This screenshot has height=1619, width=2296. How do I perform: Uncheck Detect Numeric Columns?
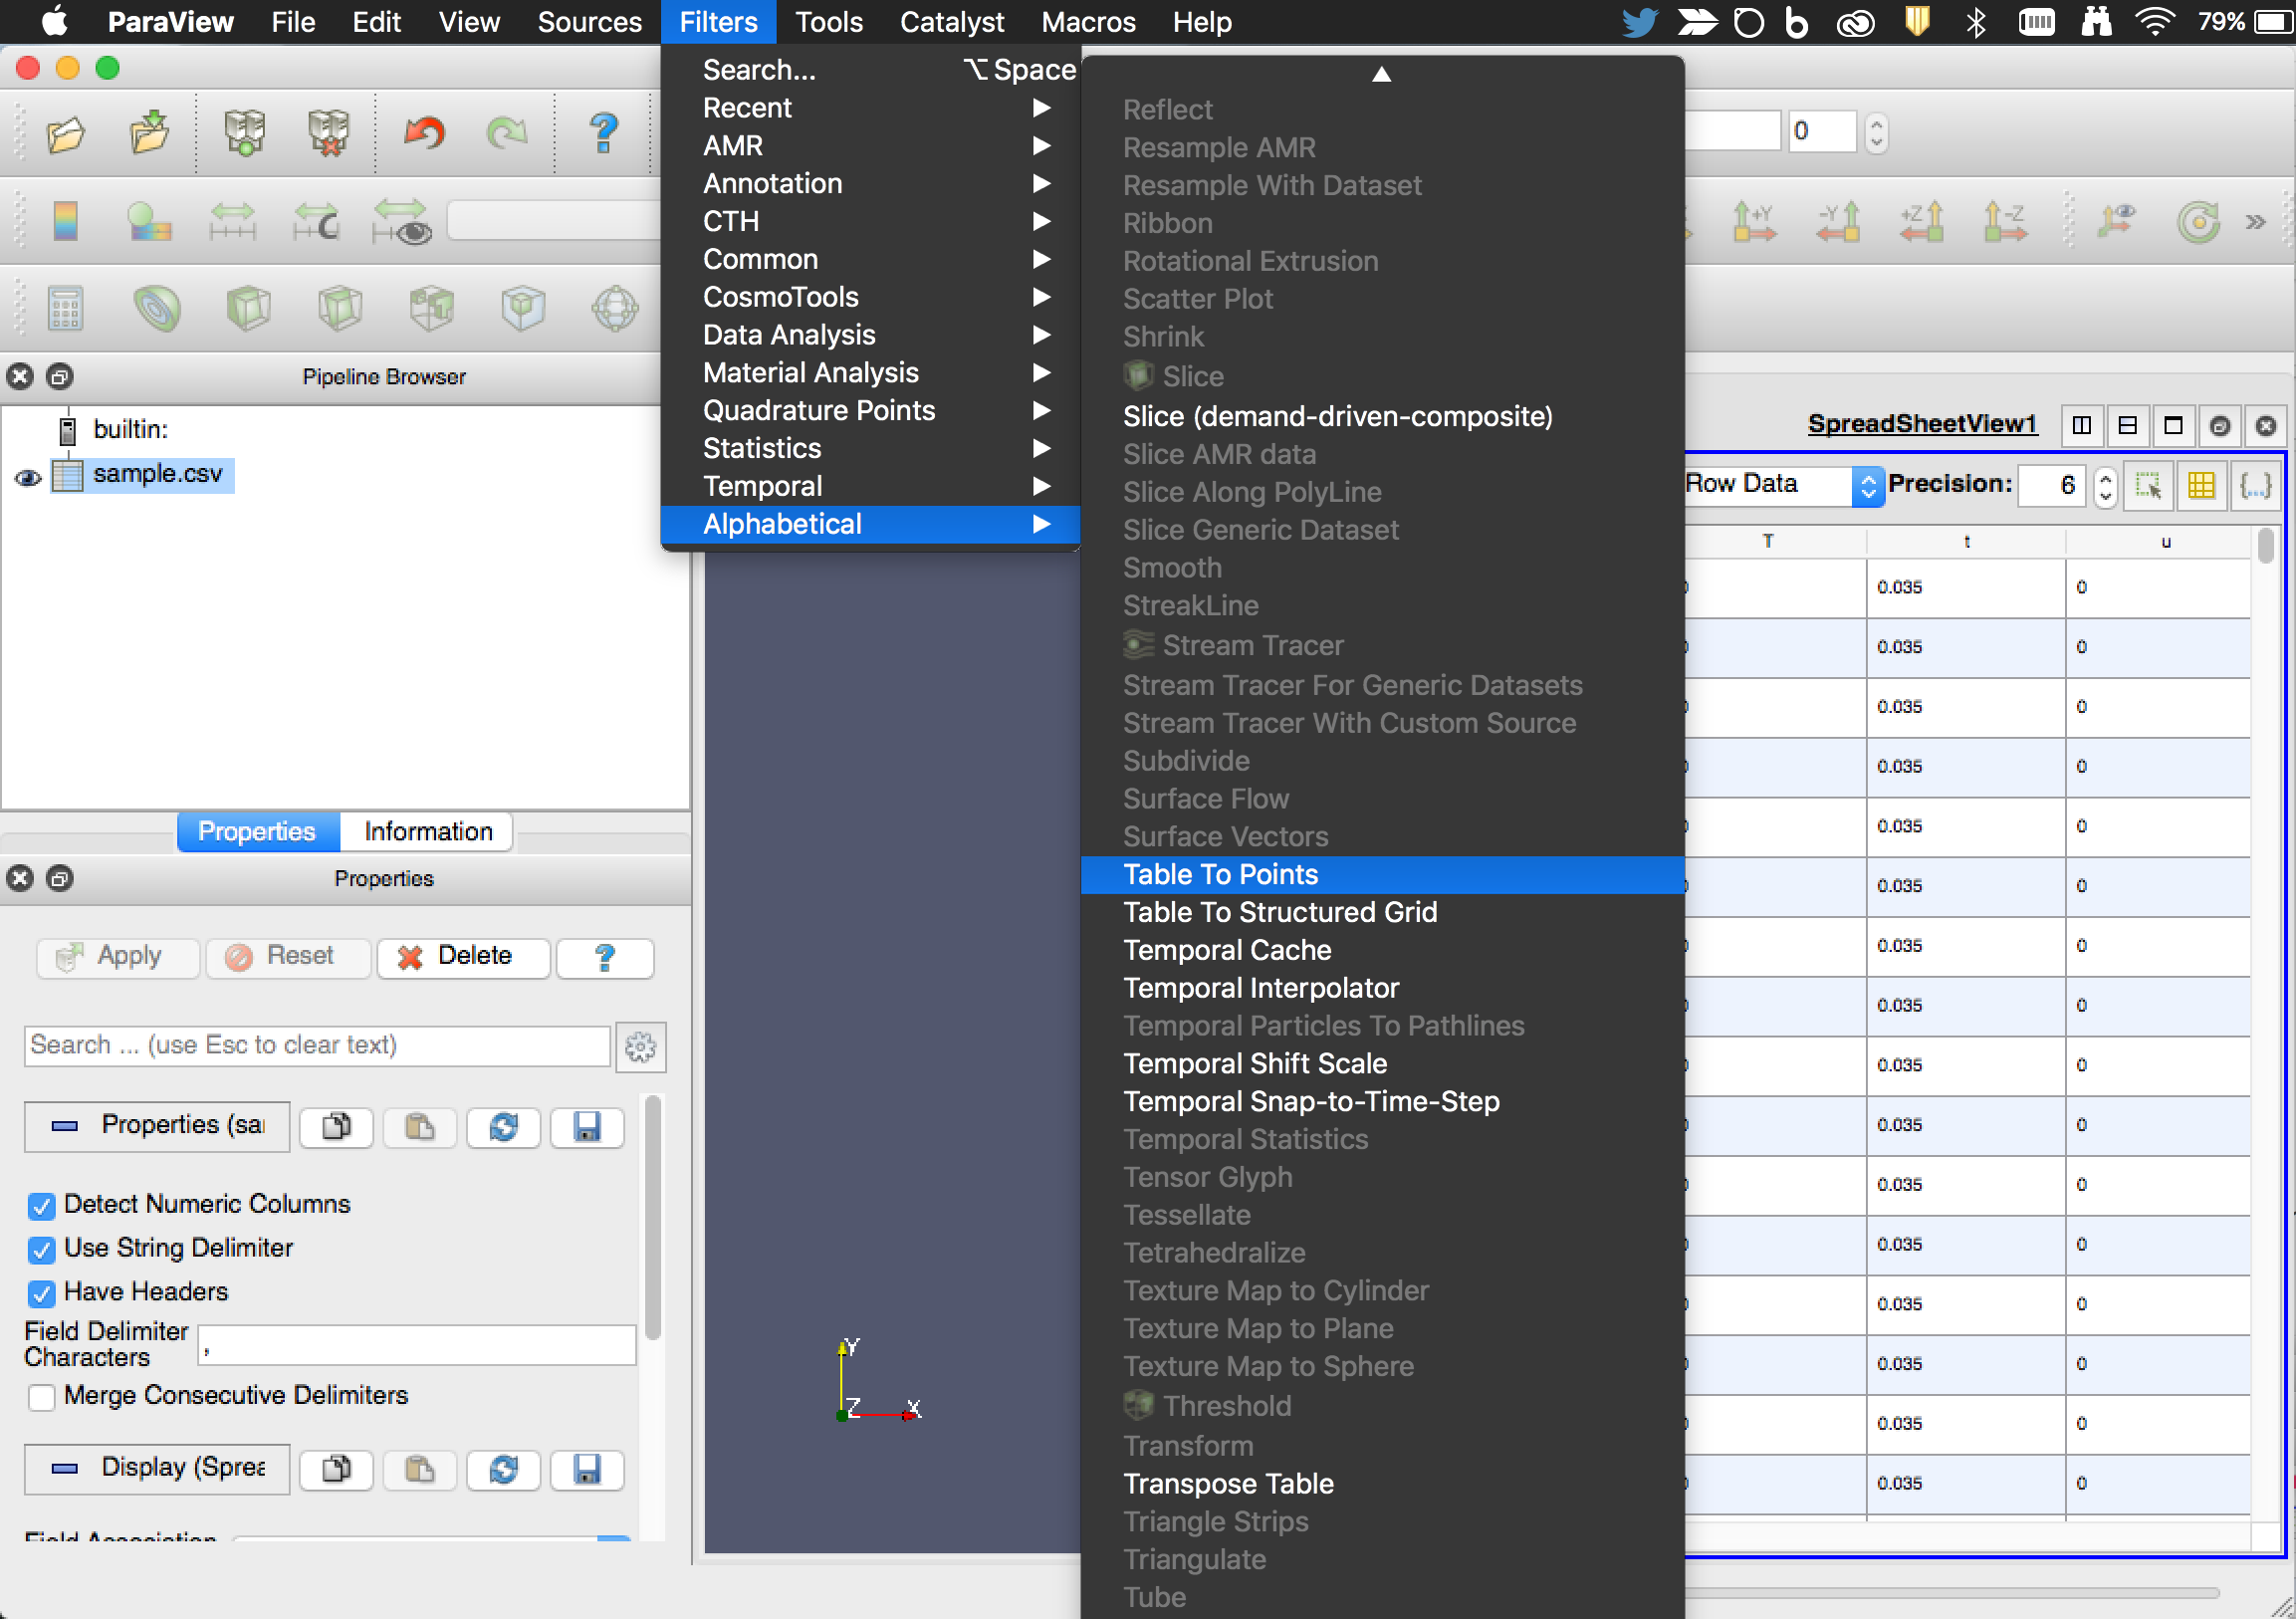click(41, 1206)
